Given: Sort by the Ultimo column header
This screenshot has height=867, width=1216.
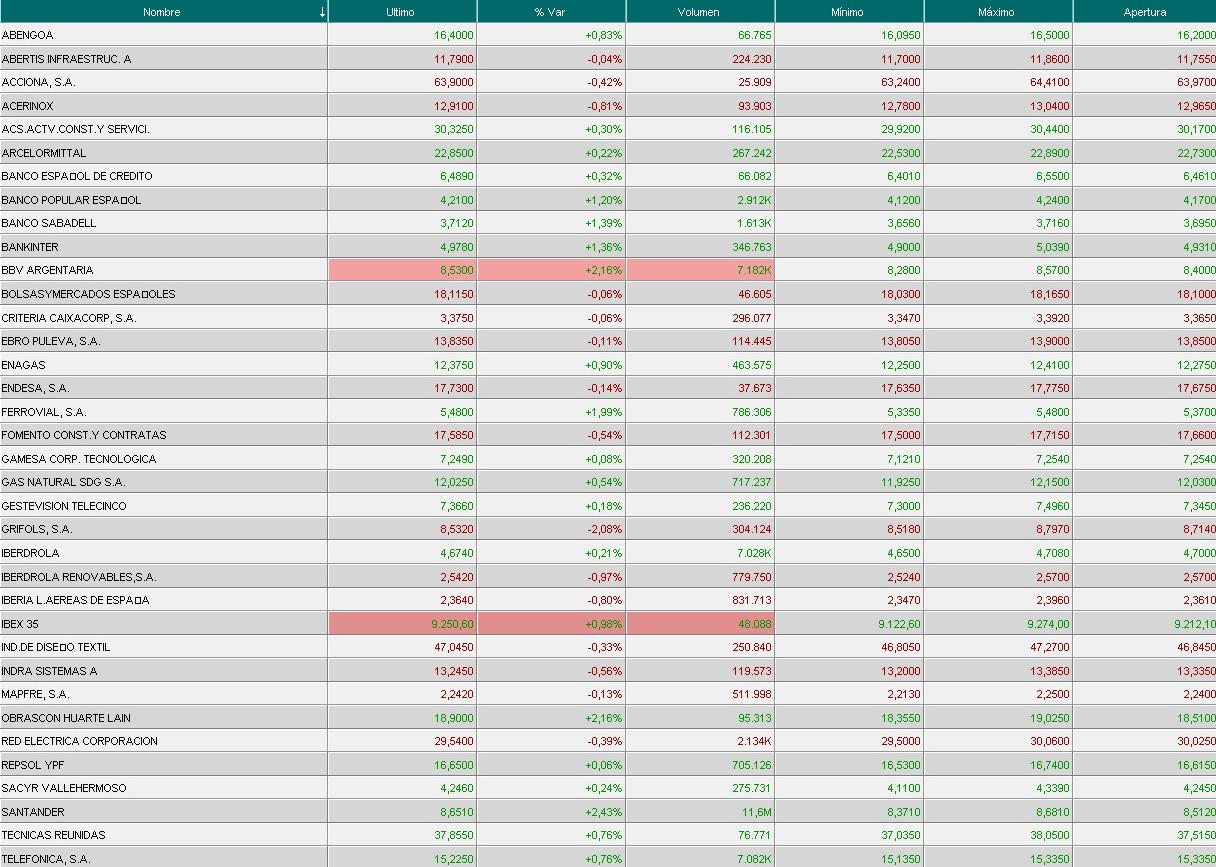Looking at the screenshot, I should [x=401, y=12].
